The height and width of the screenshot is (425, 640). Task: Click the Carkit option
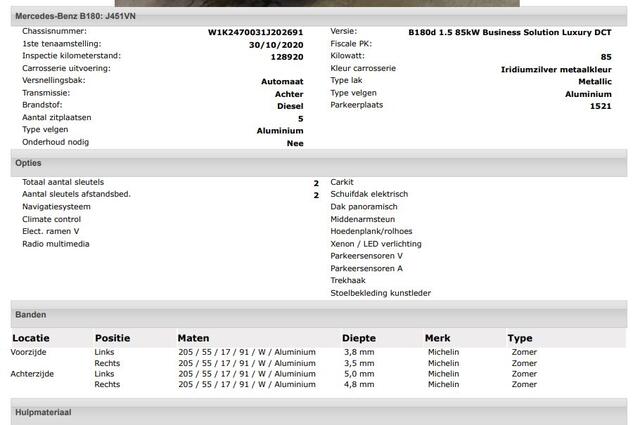(x=342, y=182)
